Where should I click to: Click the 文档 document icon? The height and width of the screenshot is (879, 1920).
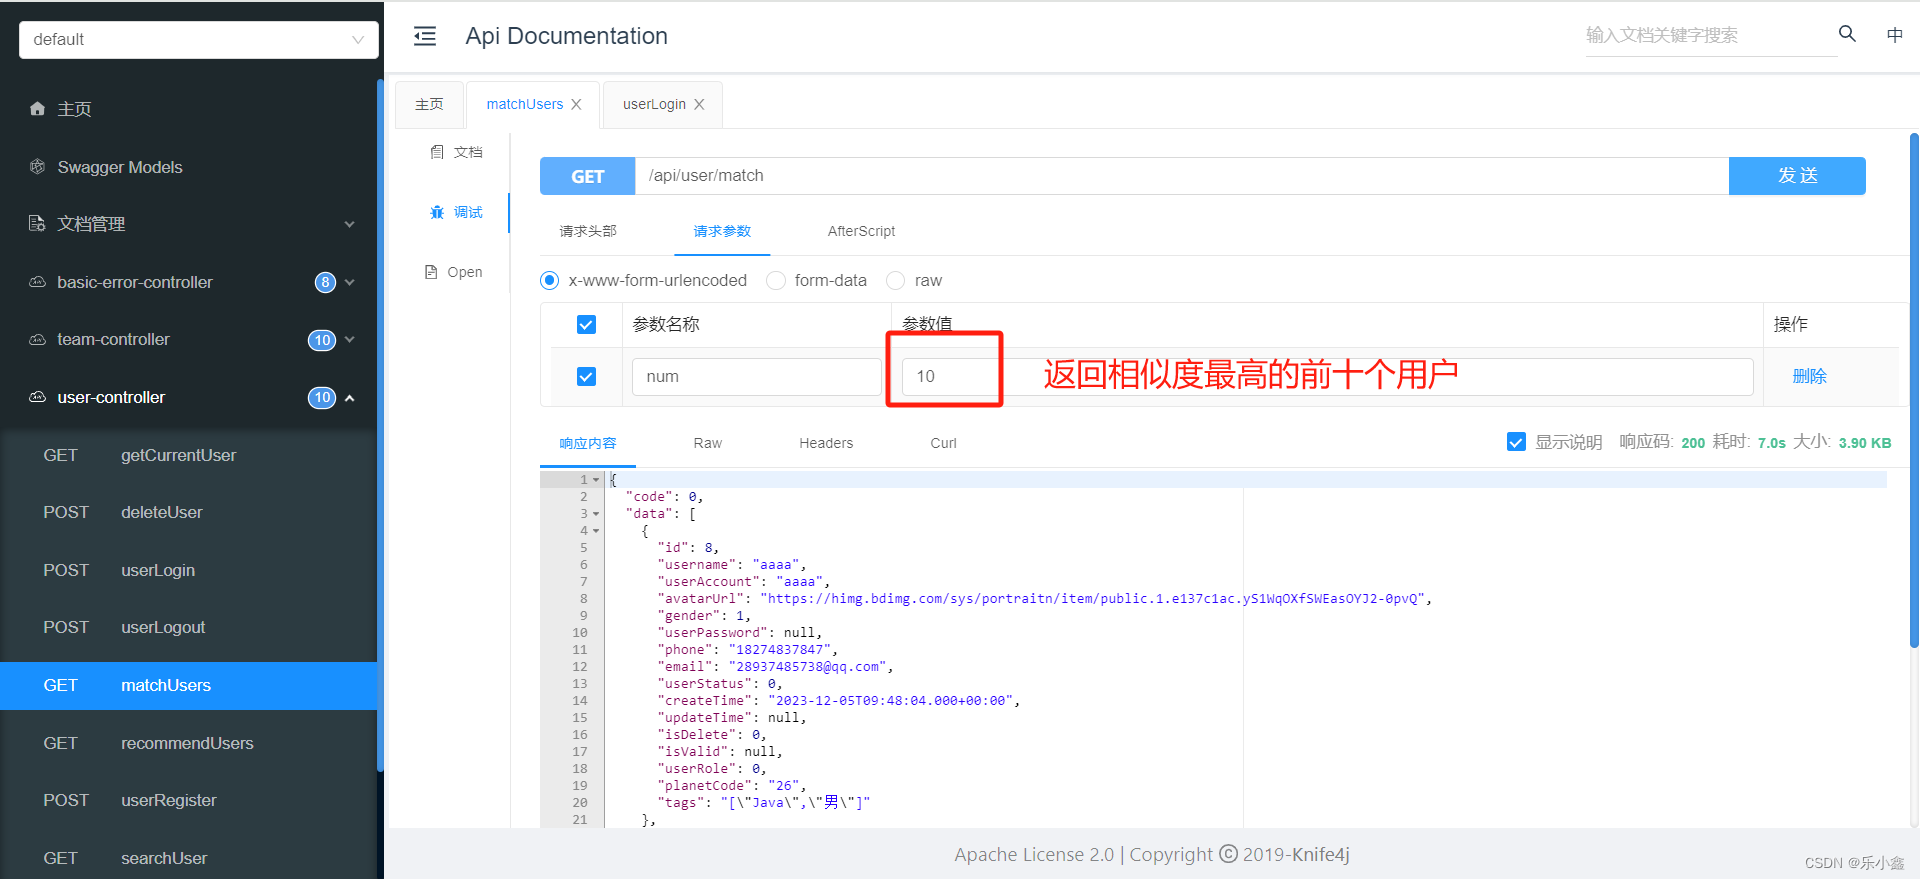coord(437,152)
